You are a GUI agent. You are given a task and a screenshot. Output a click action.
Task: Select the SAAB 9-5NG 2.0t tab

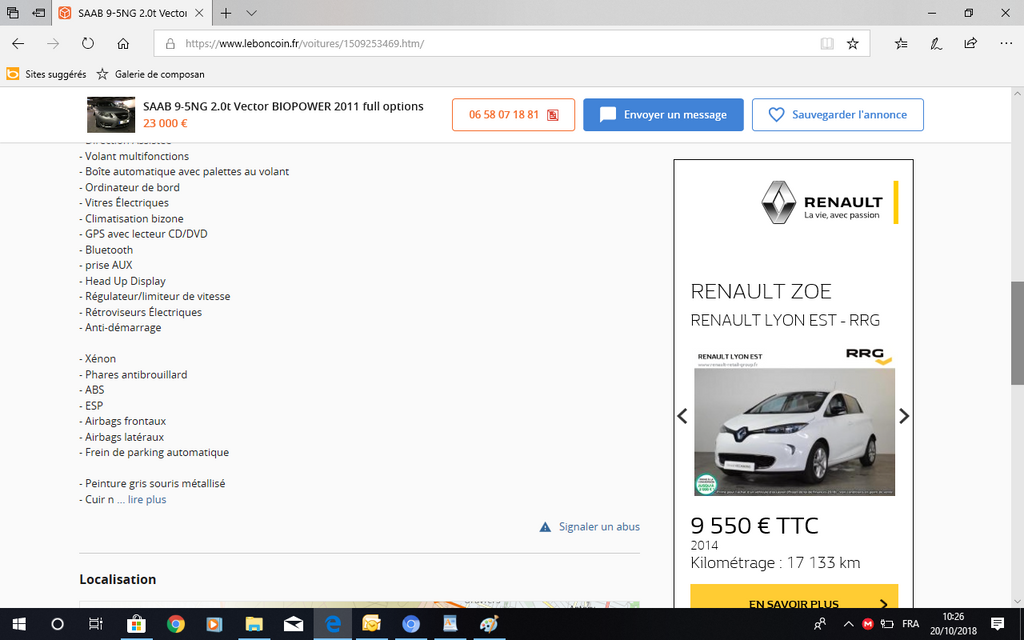click(x=131, y=13)
